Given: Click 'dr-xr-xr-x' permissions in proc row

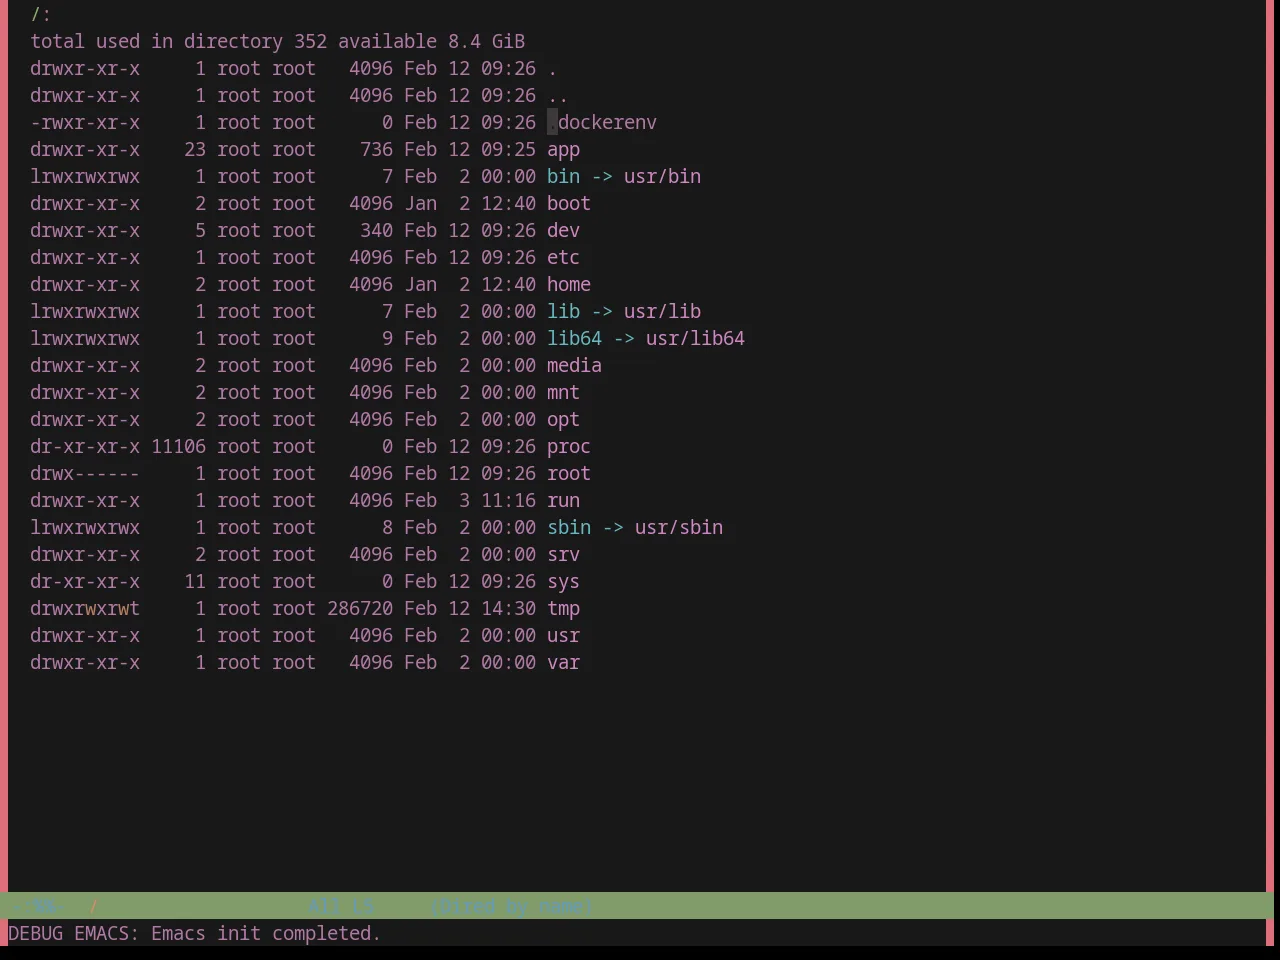Looking at the screenshot, I should pos(85,446).
